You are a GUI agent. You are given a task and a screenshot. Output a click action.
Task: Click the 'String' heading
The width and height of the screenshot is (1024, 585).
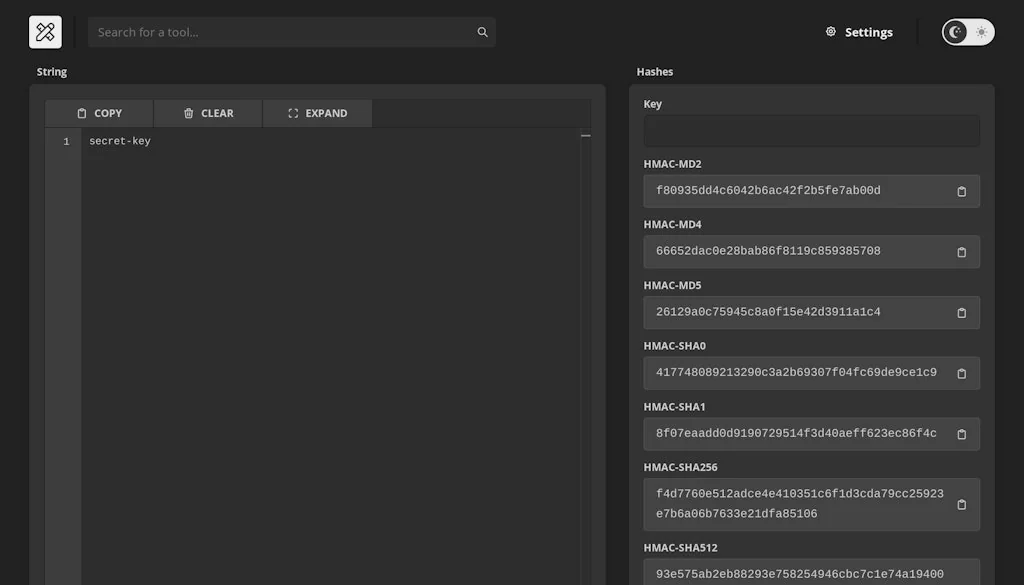coord(52,72)
